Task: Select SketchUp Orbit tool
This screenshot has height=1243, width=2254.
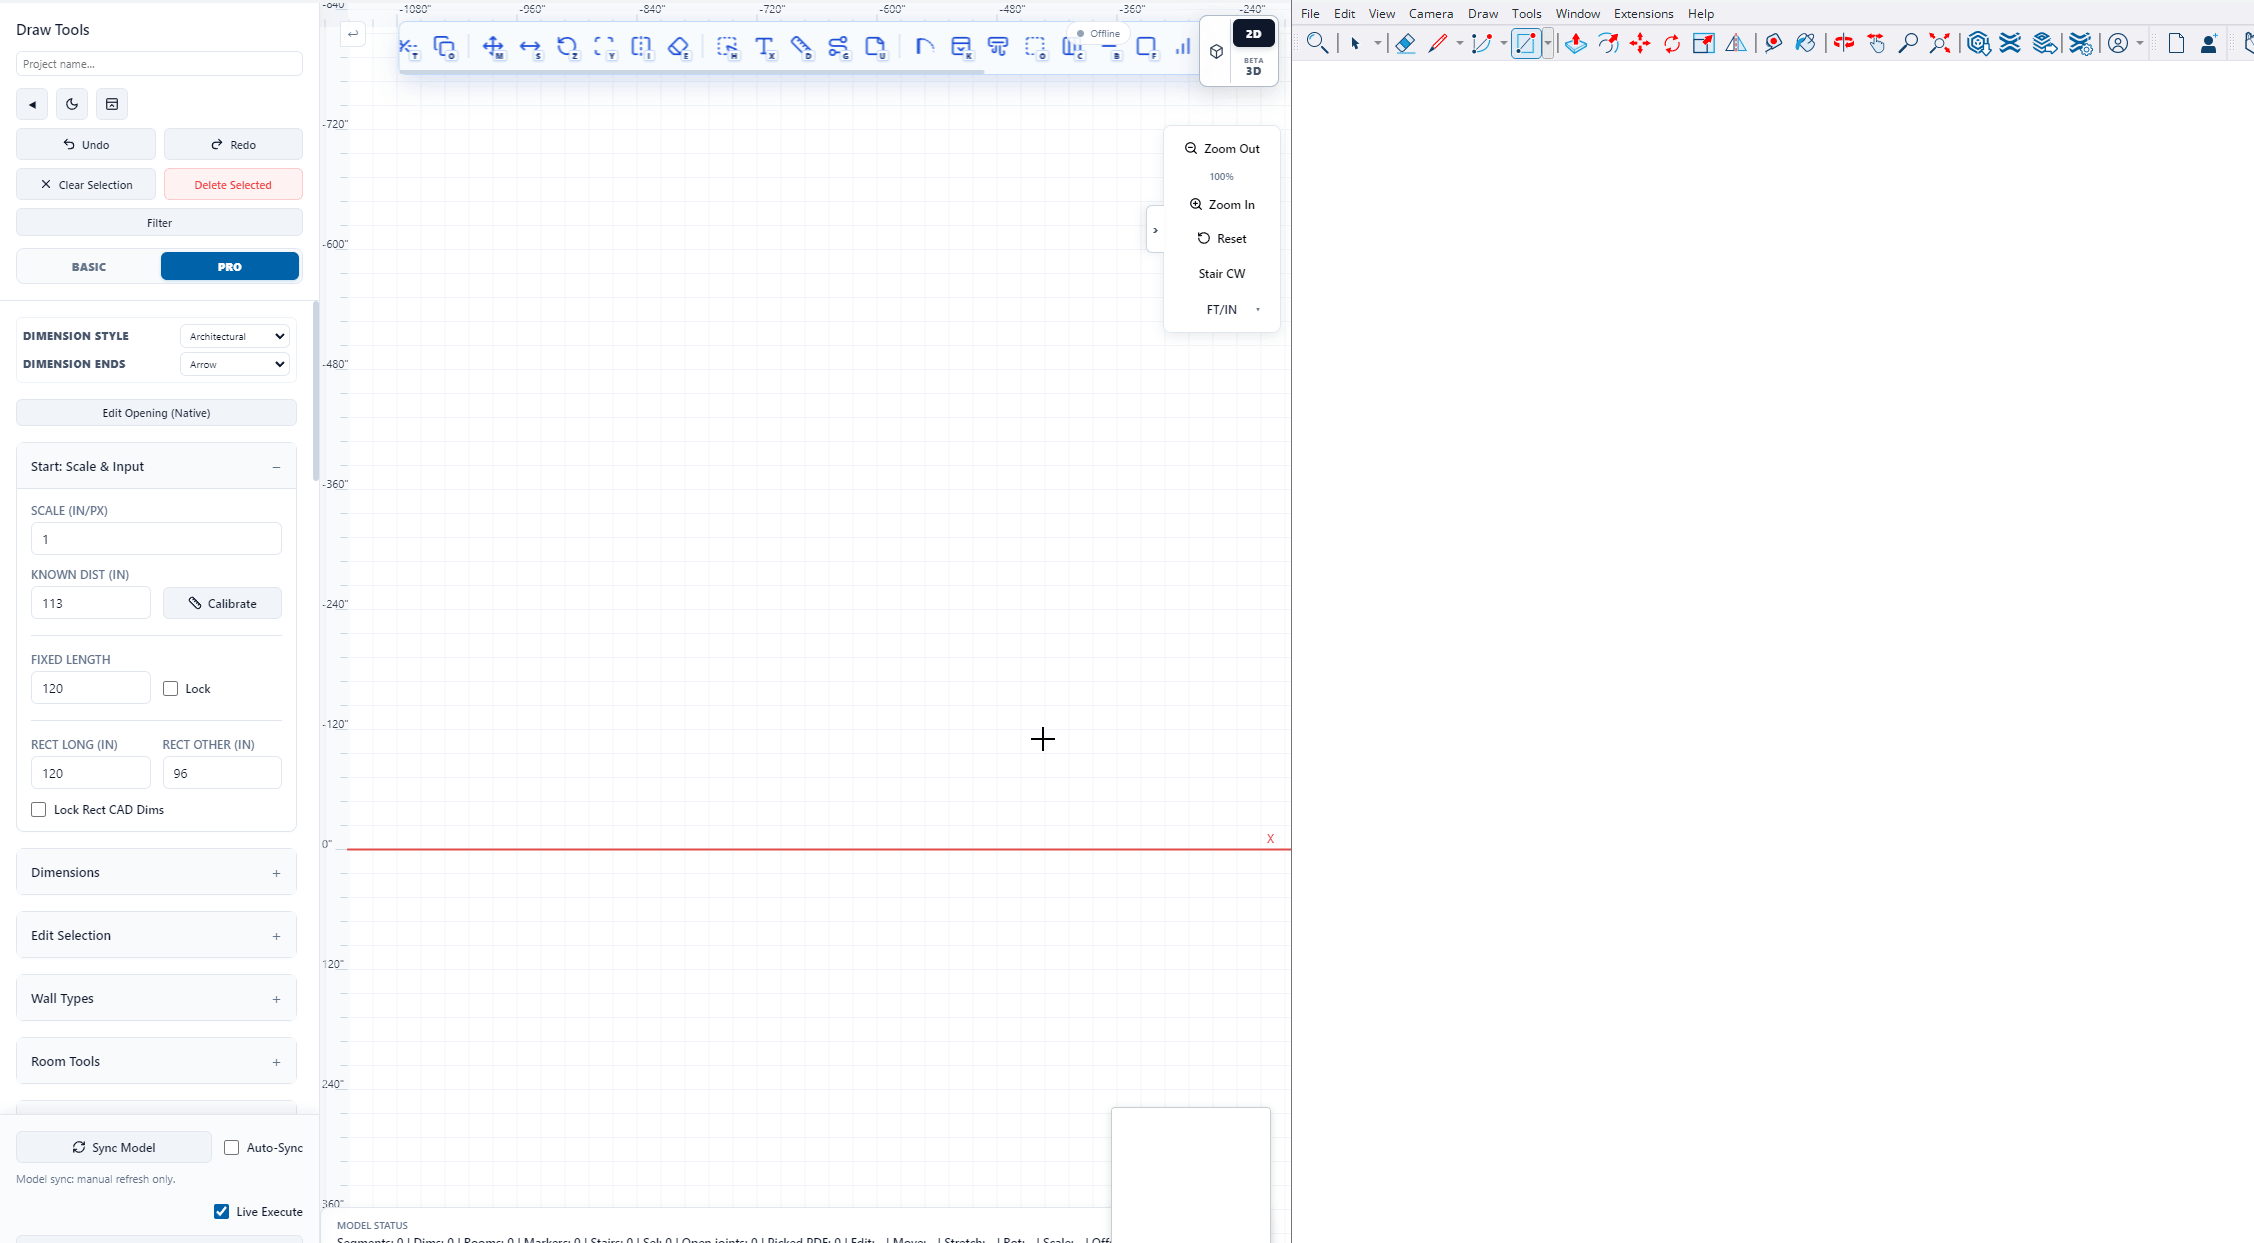Action: [1843, 43]
